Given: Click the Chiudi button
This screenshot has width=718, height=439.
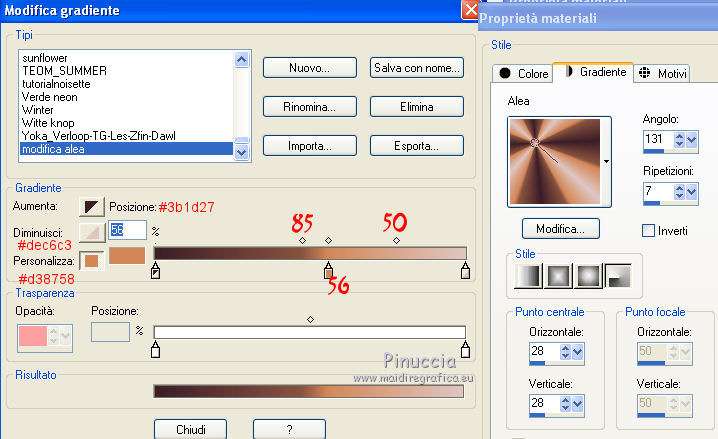Looking at the screenshot, I should 190,429.
